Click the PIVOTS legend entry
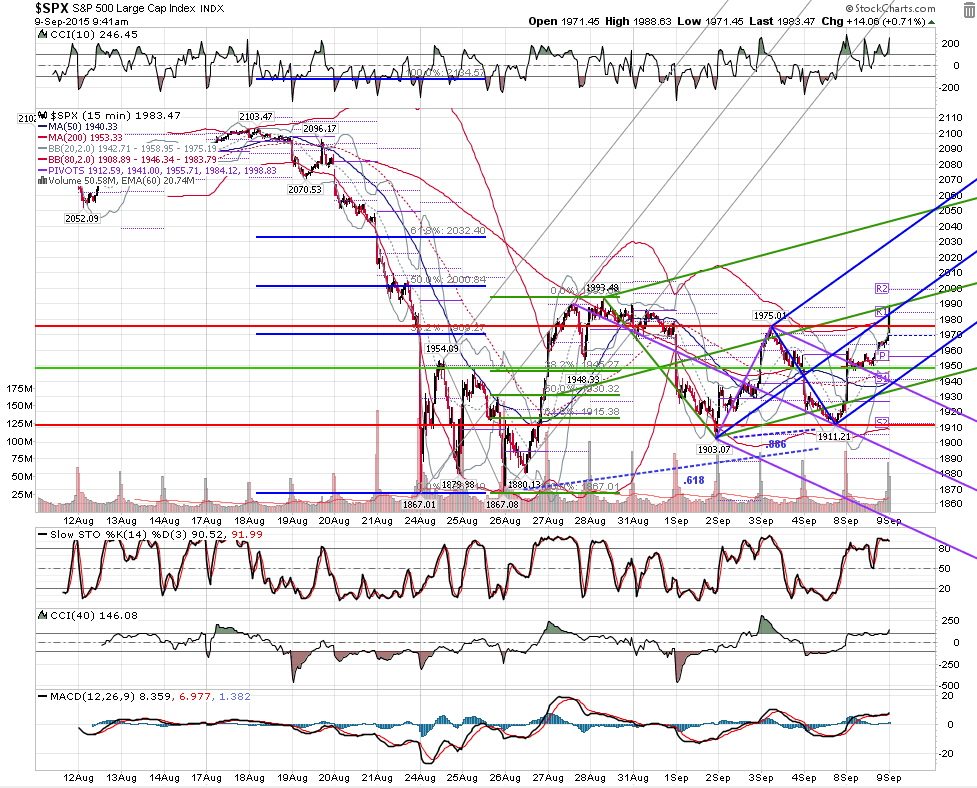Screen dimensions: 977x788 point(158,170)
